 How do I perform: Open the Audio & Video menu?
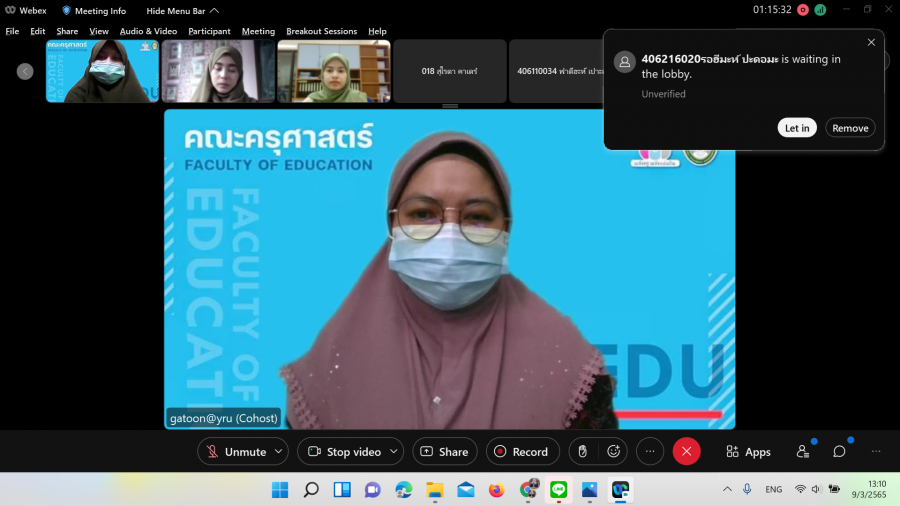[x=148, y=31]
